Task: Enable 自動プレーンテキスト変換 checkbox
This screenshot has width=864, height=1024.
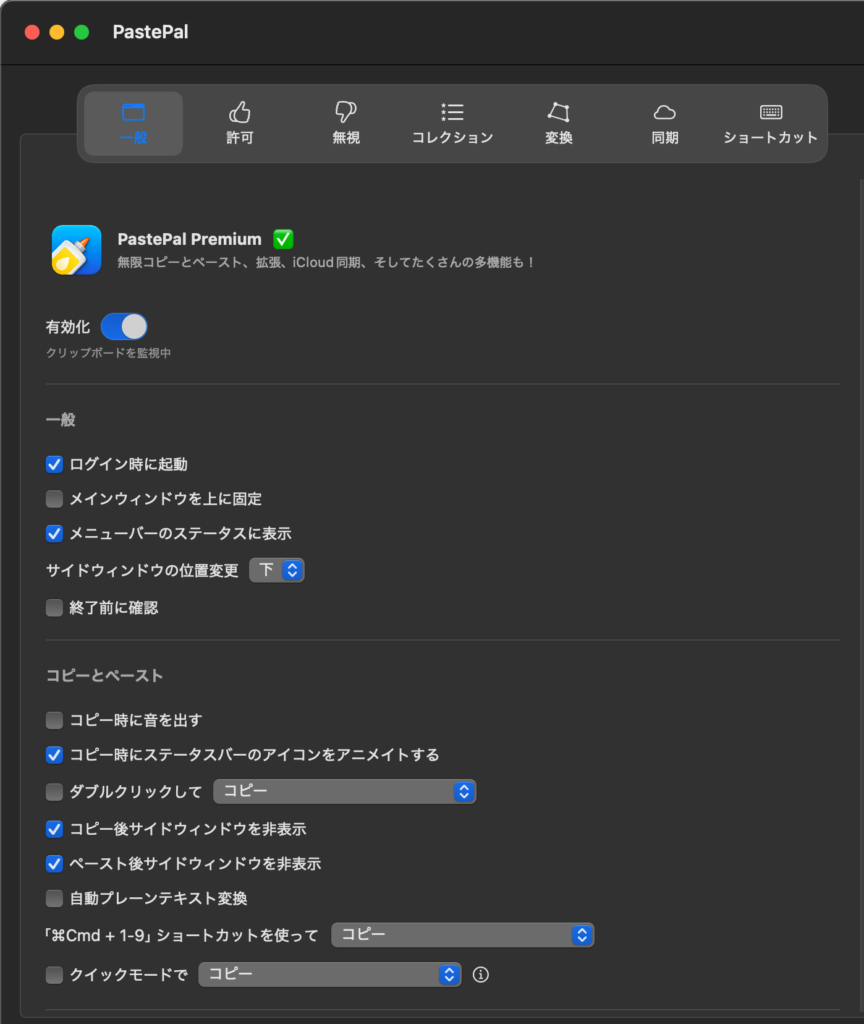Action: coord(55,898)
